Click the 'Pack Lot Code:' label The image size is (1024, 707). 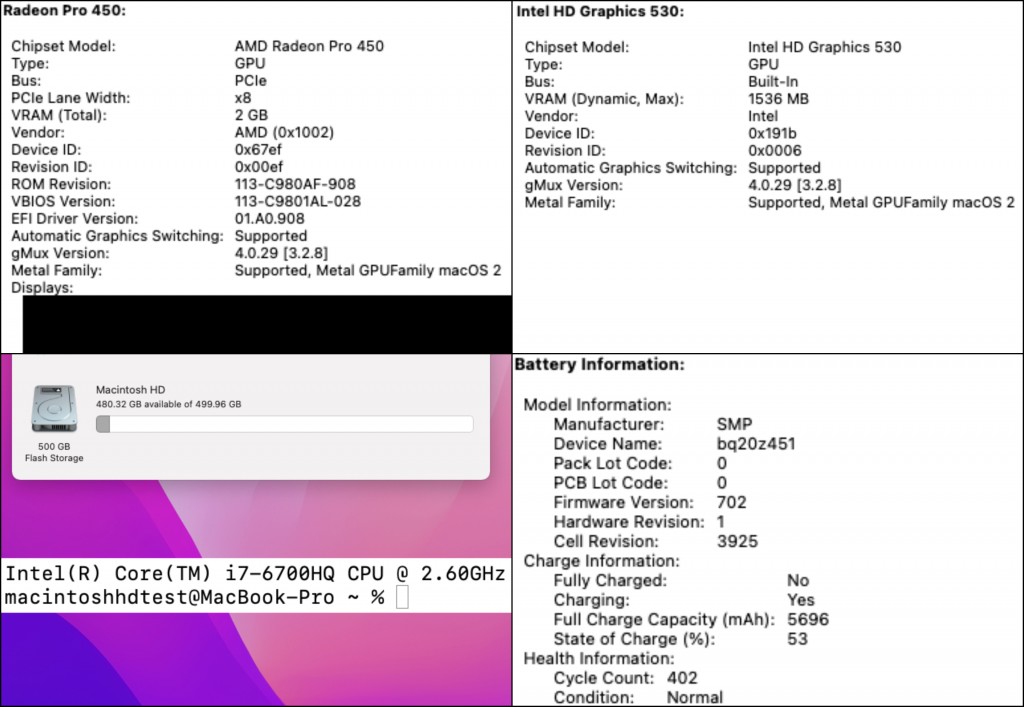click(x=612, y=463)
